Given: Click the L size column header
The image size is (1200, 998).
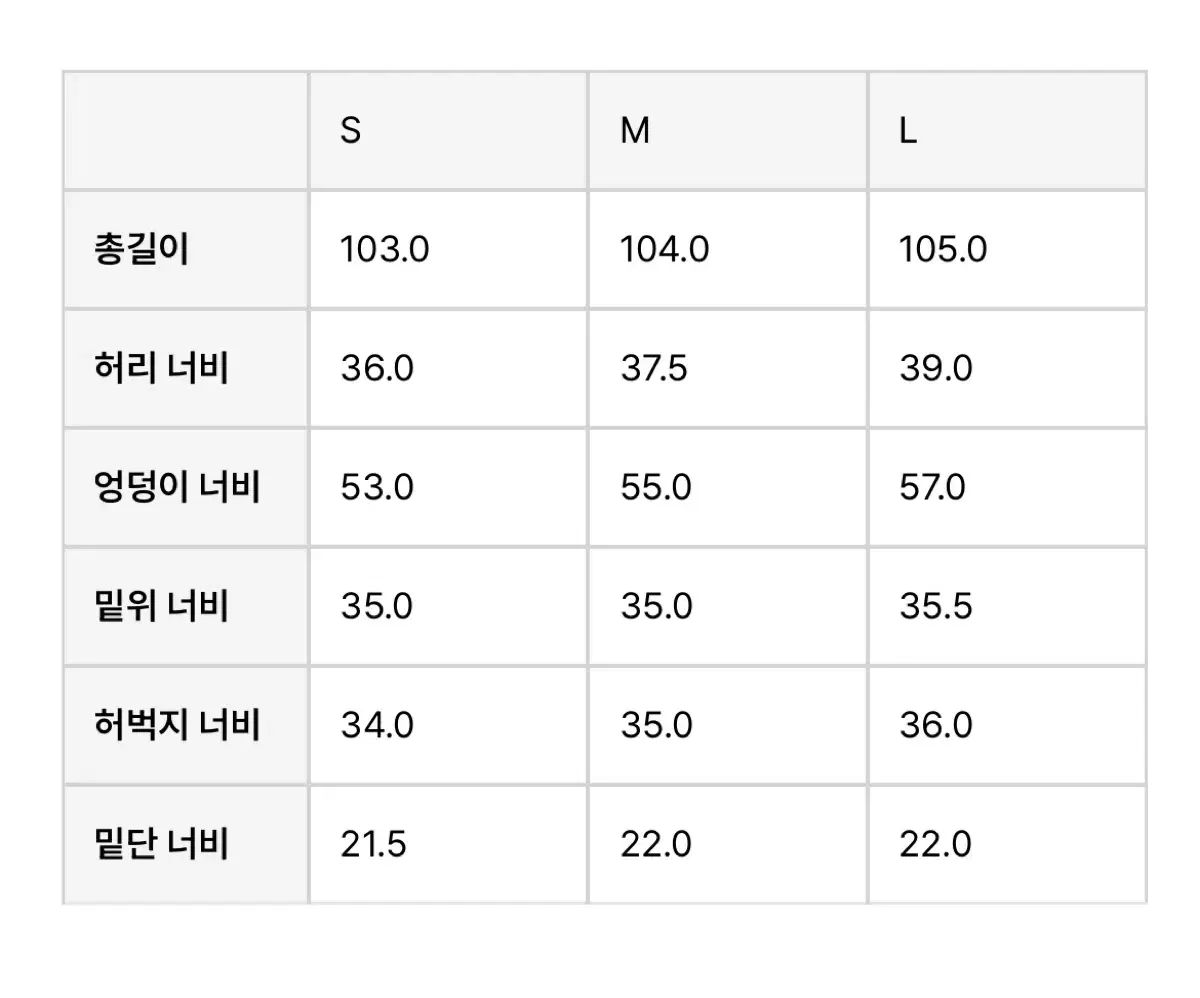Looking at the screenshot, I should click(x=1007, y=130).
